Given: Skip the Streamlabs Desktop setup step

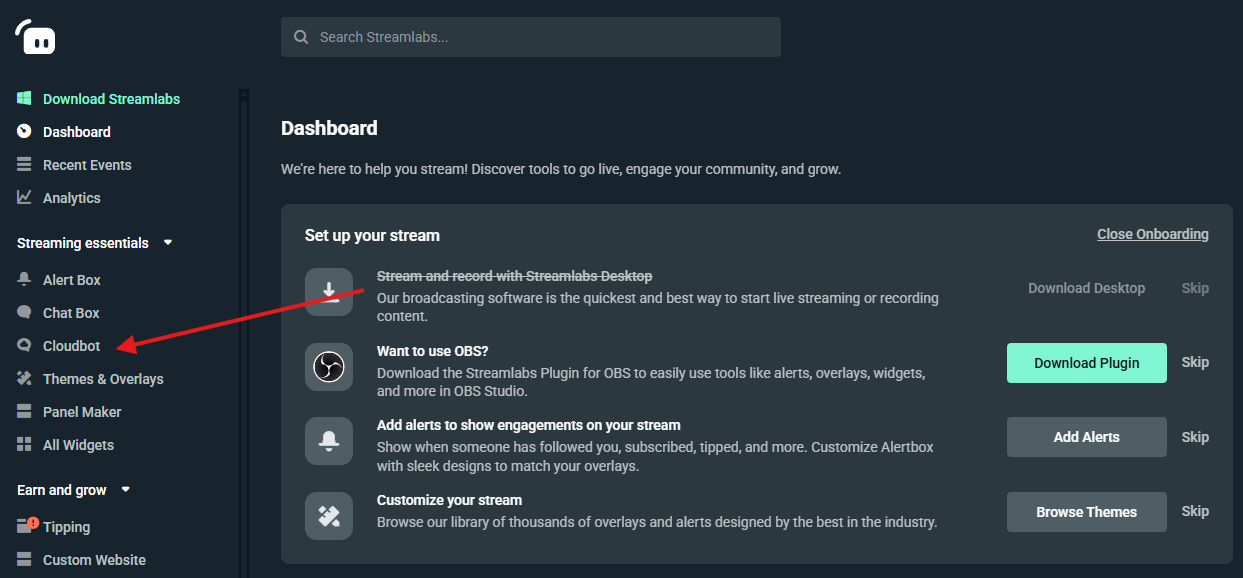Looking at the screenshot, I should (1195, 287).
